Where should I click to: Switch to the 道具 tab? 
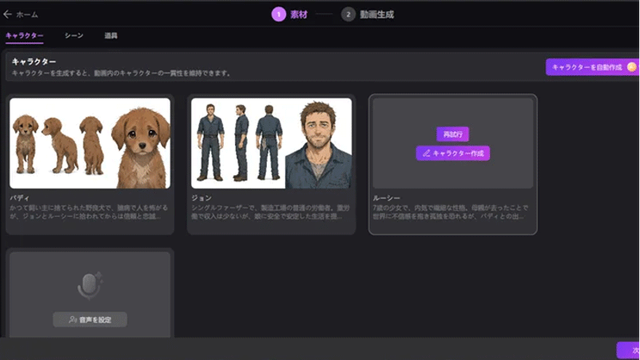pos(111,36)
